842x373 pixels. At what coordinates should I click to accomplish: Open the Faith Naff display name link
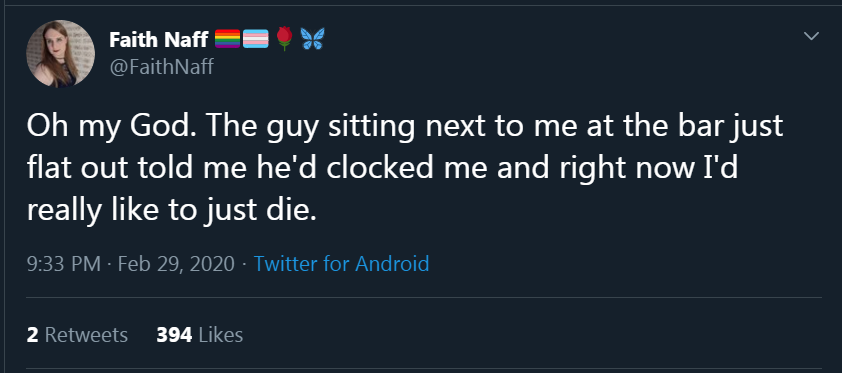point(159,39)
